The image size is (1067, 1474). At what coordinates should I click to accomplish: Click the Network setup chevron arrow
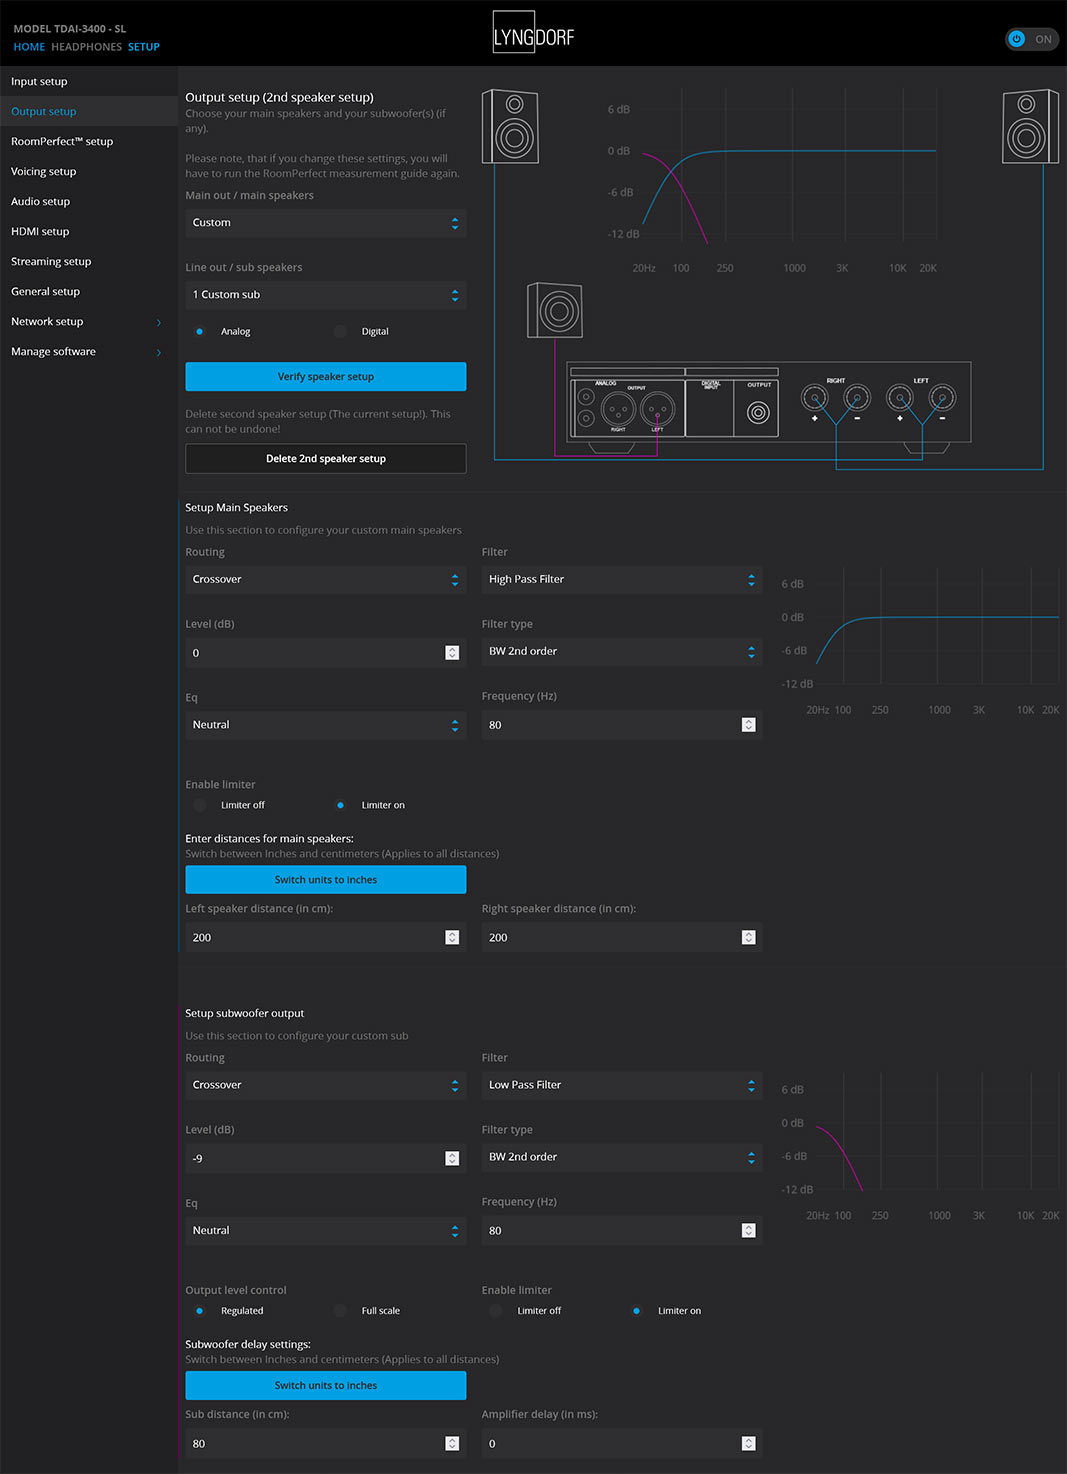pyautogui.click(x=159, y=322)
